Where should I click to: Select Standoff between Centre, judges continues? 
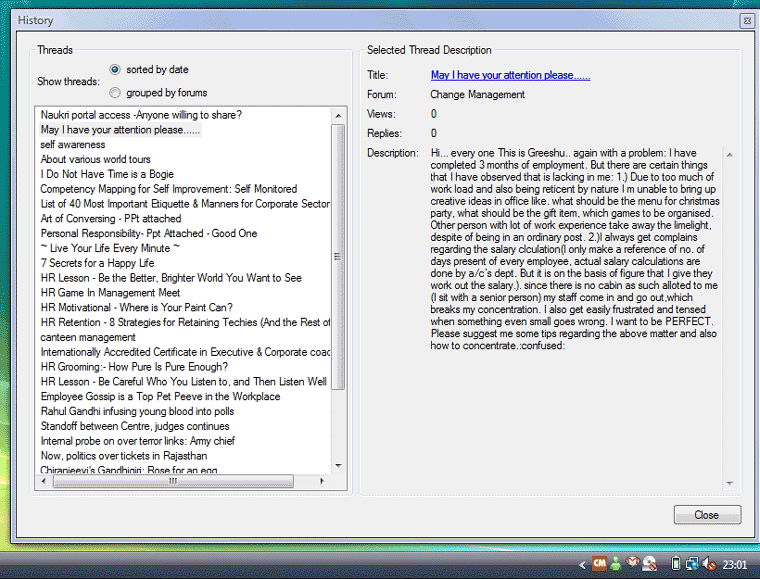point(135,426)
